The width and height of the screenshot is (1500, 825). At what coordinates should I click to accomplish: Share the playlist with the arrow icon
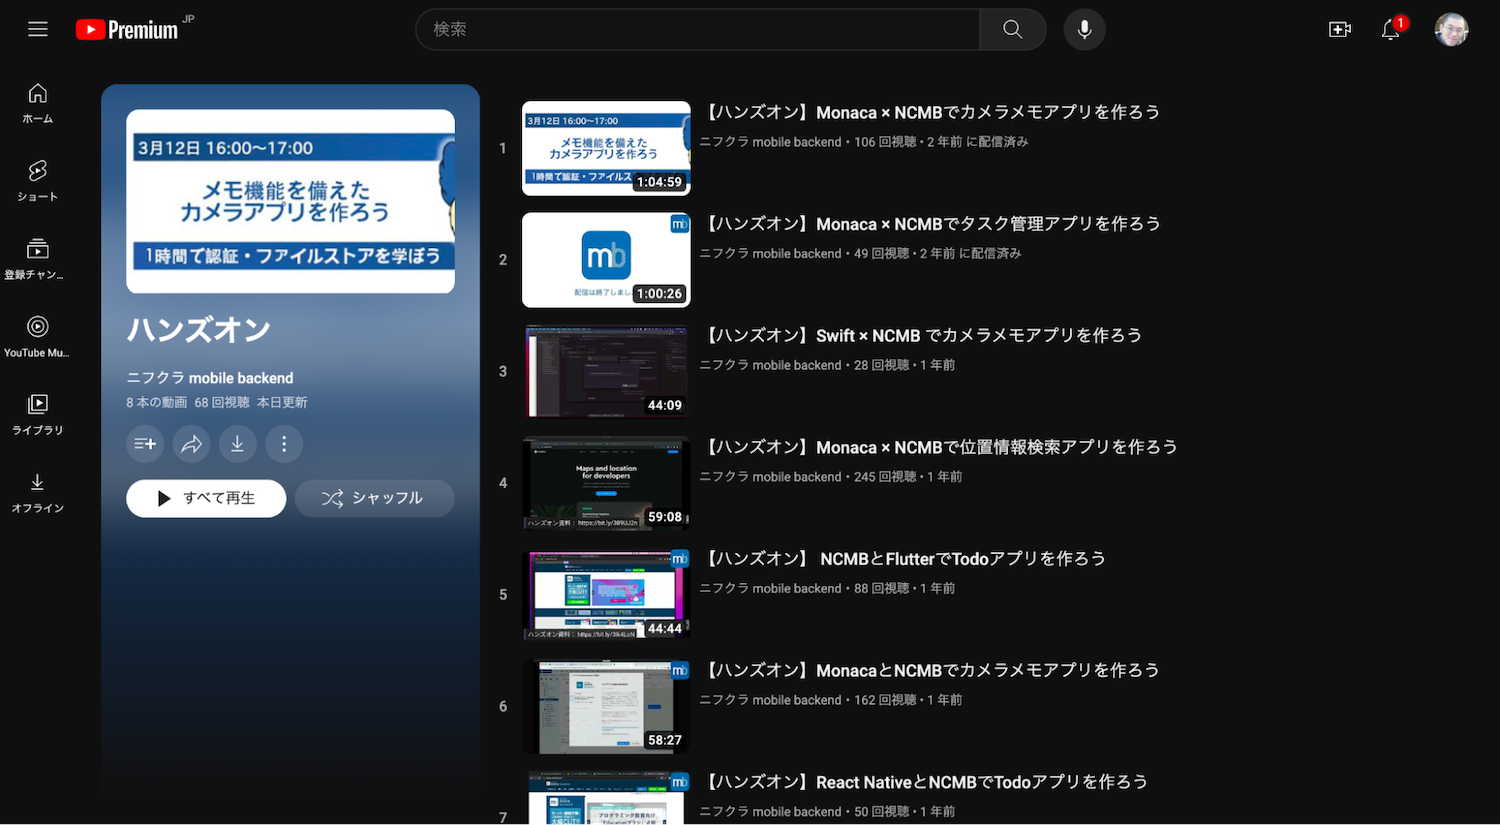[191, 444]
